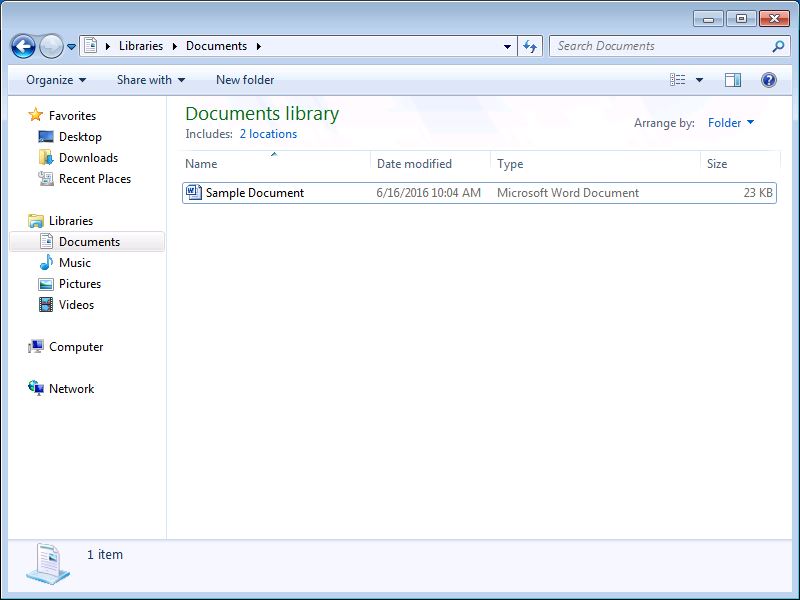Close the Explorer window
The height and width of the screenshot is (600, 800).
click(774, 19)
